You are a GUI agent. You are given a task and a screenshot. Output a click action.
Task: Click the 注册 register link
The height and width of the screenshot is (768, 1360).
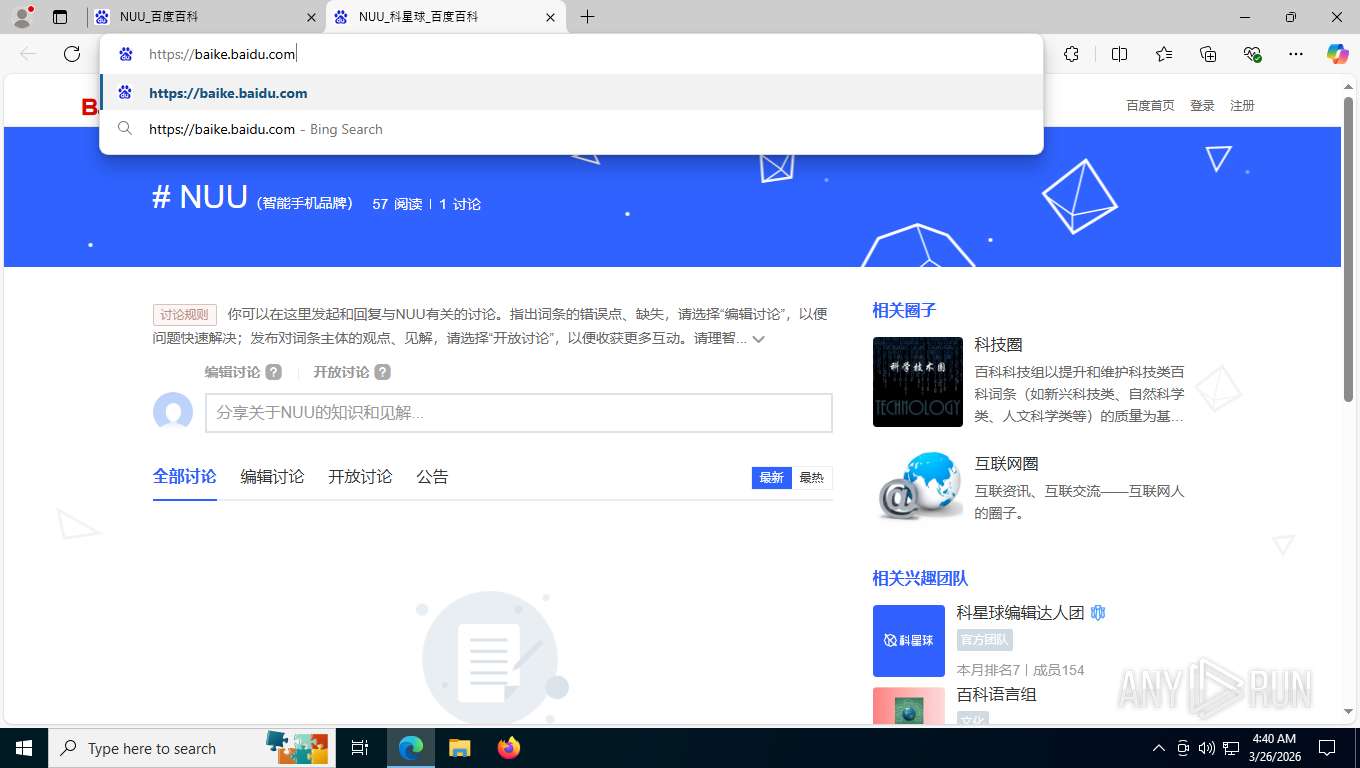tap(1242, 105)
